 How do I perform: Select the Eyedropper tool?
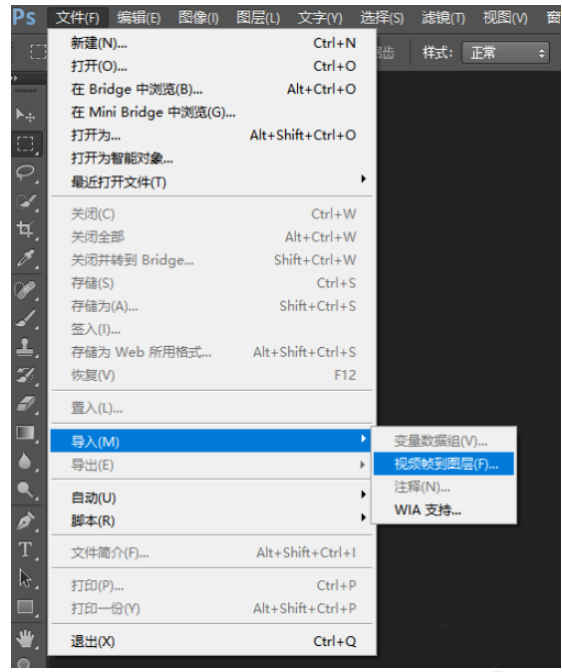click(25, 259)
